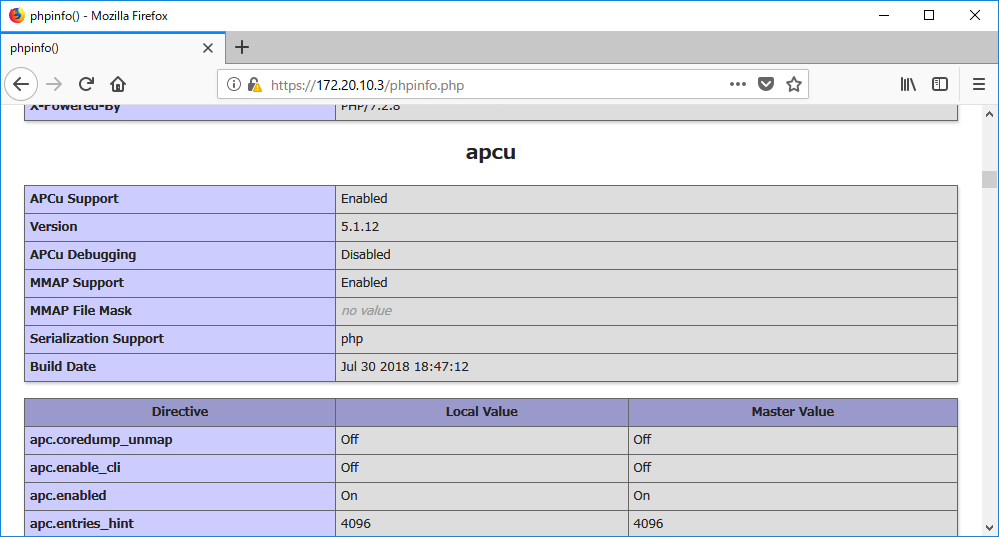Click the scrollbar down arrow
The image size is (999, 537).
pos(989,527)
